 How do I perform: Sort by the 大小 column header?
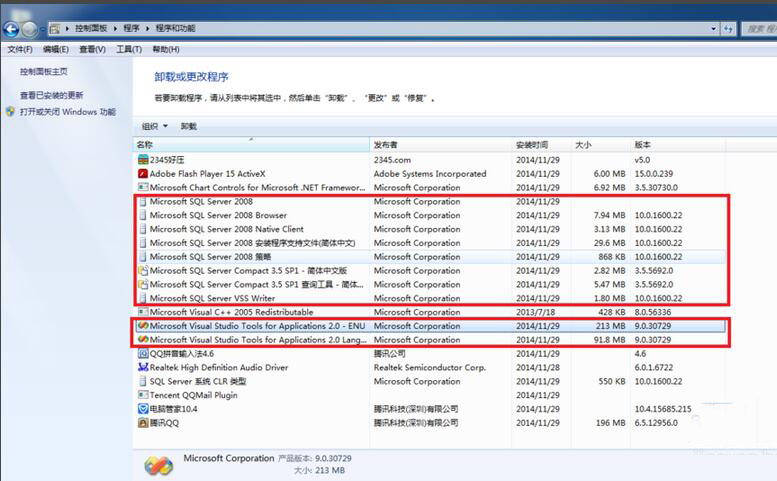(601, 145)
